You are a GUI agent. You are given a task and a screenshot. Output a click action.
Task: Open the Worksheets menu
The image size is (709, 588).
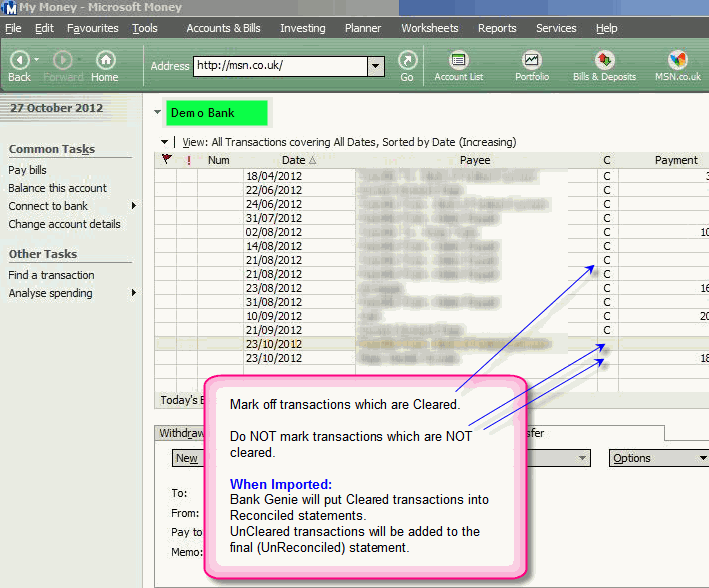click(x=430, y=28)
